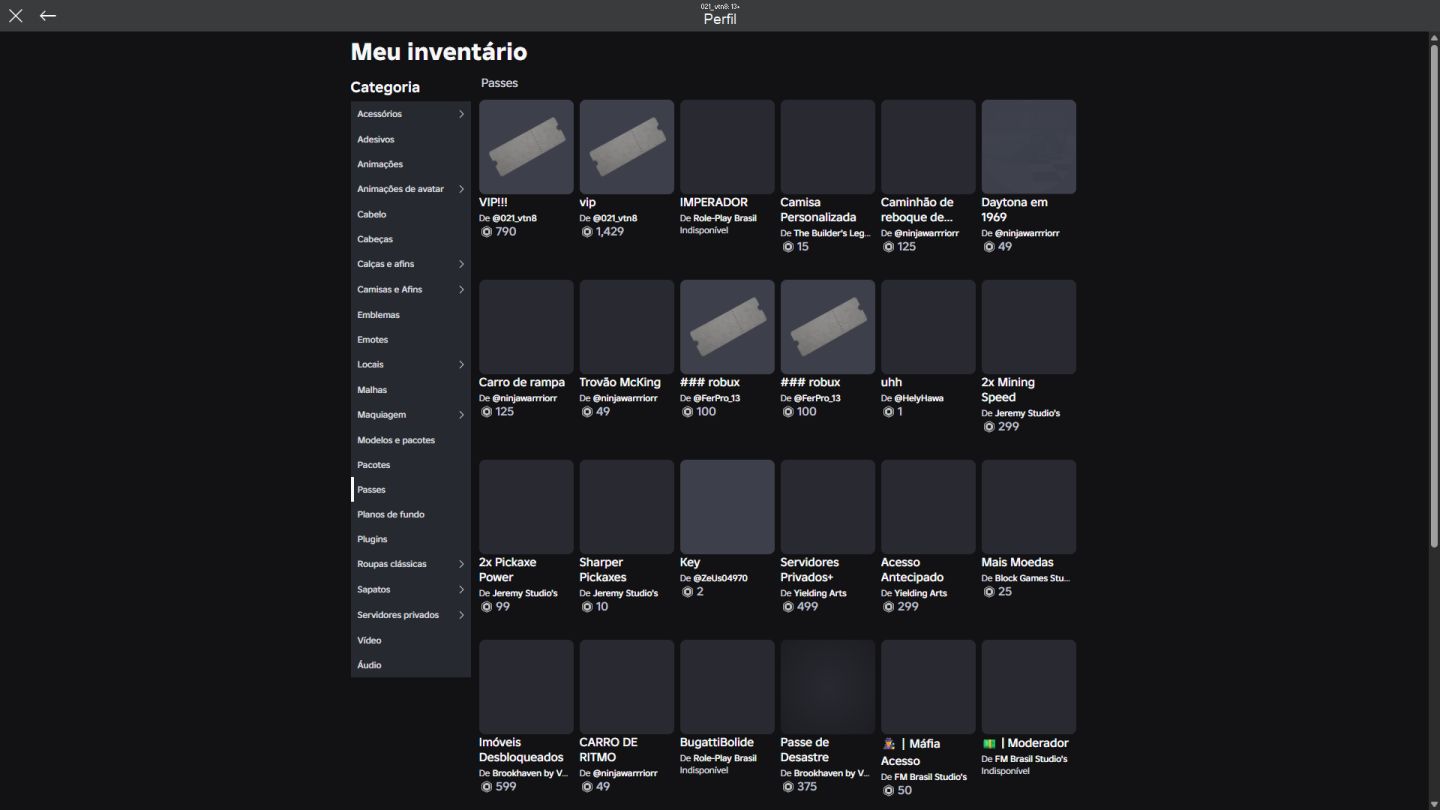The width and height of the screenshot is (1440, 810).
Task: Open the lowercase vip pass ticket thumbnail
Action: pos(627,147)
